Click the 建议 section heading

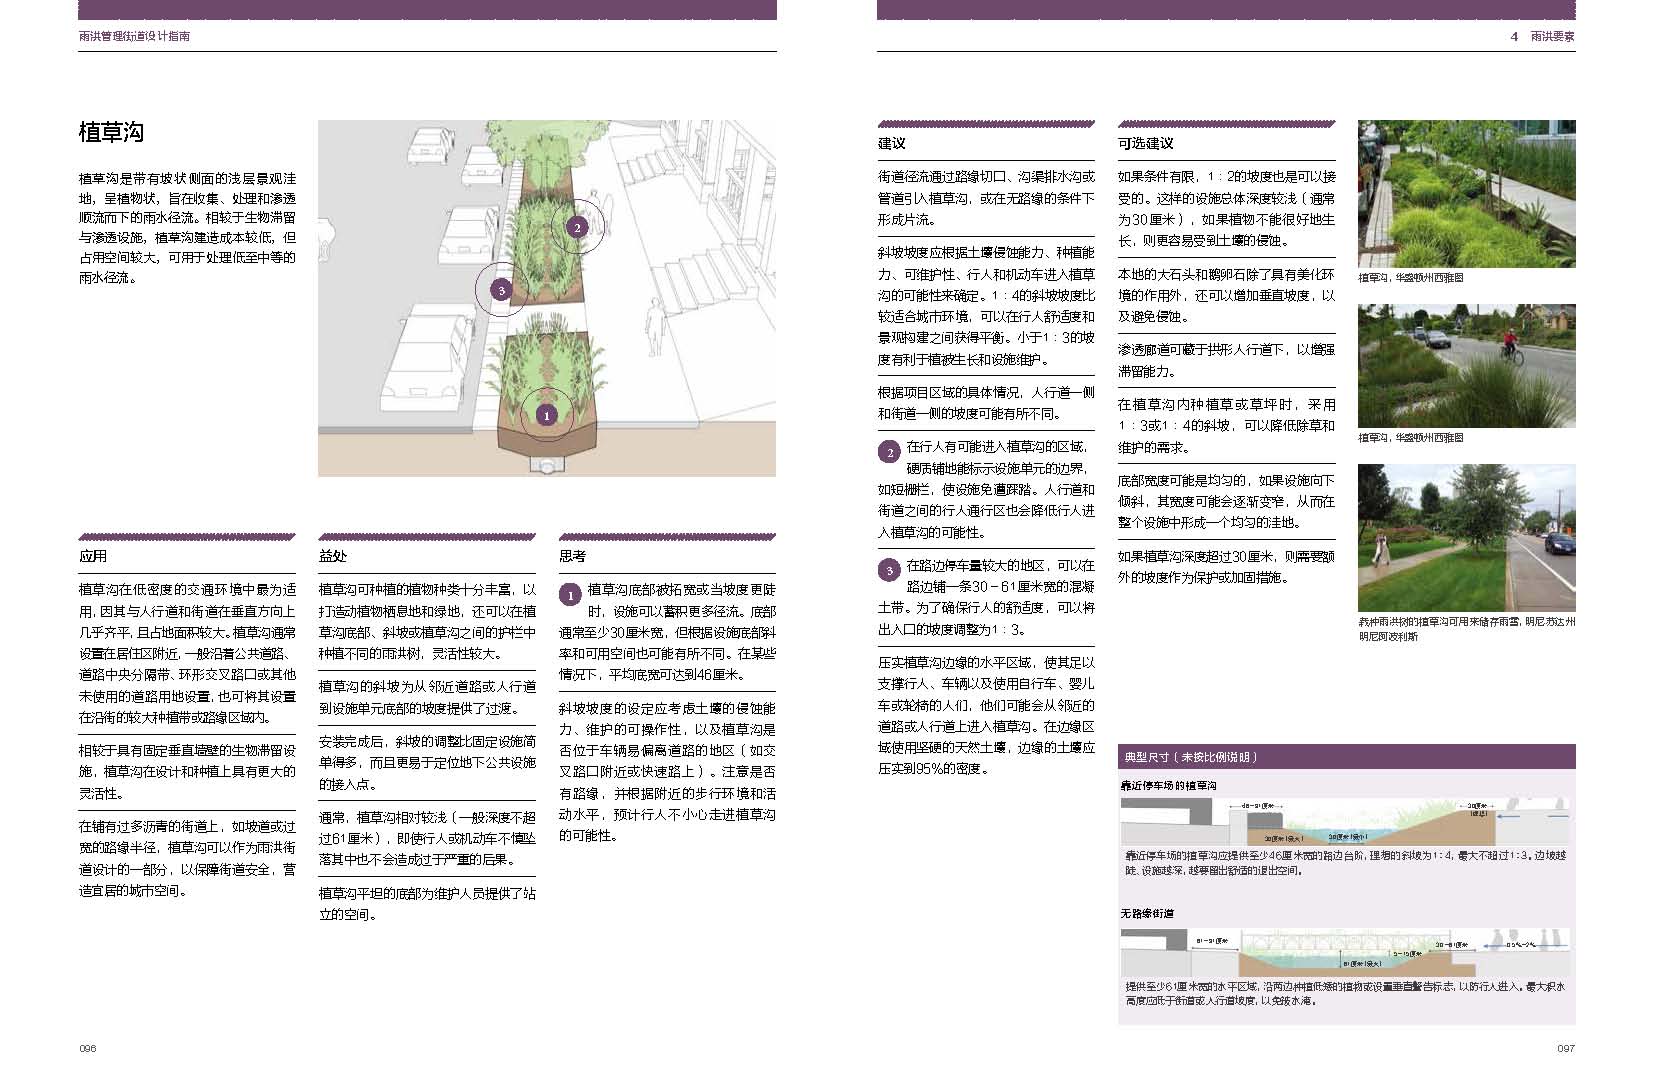tap(892, 144)
